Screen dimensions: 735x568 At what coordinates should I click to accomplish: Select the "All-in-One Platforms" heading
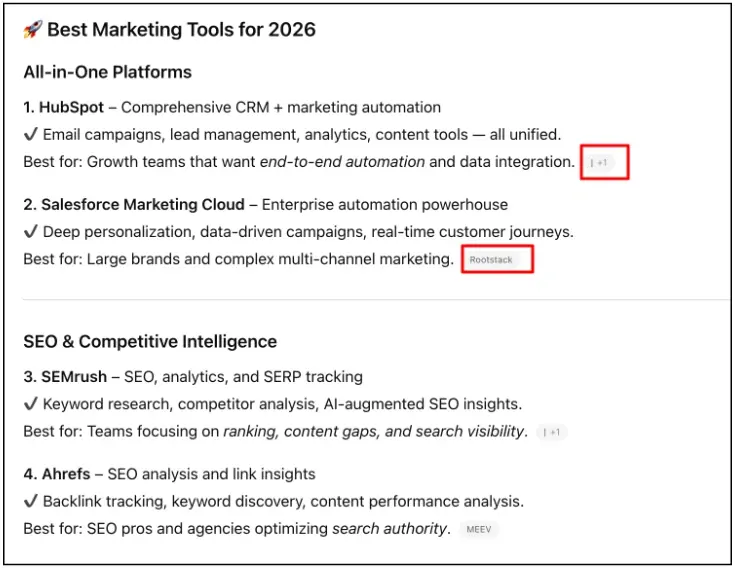point(107,73)
